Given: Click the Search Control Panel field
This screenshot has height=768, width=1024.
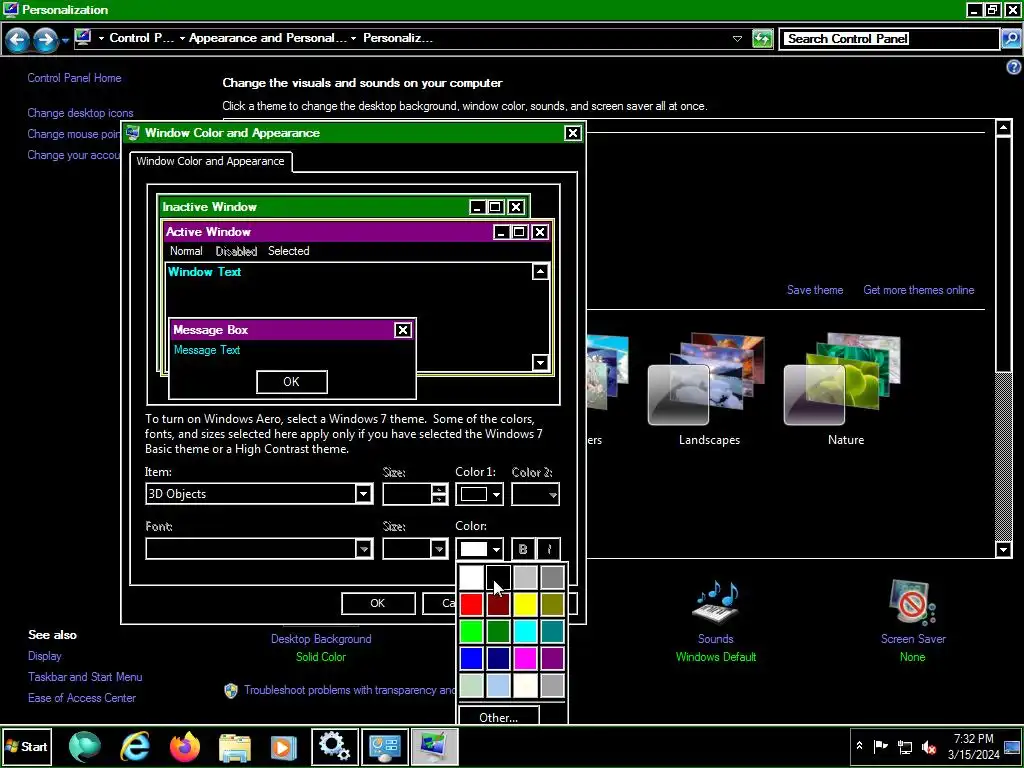Looking at the screenshot, I should (x=890, y=39).
